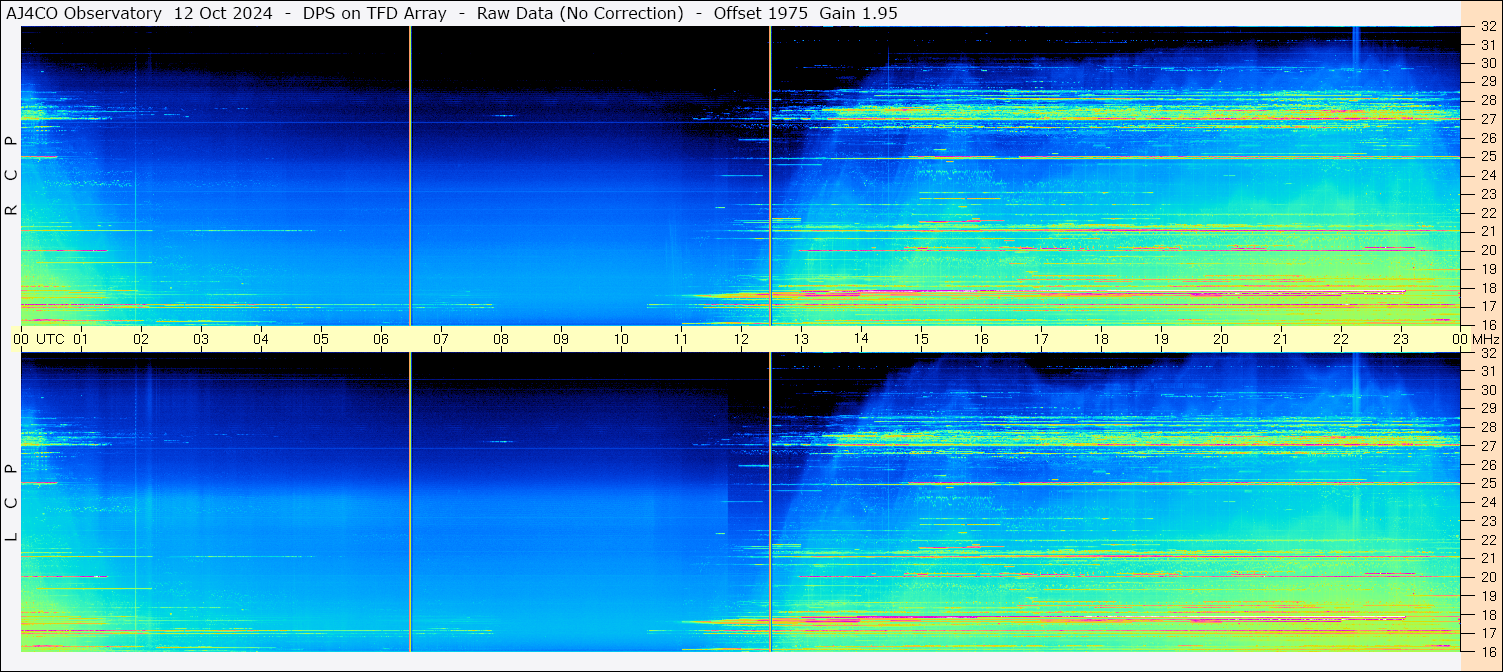The height and width of the screenshot is (672, 1503).
Task: Click the 20 MHz label of lower panel
Action: pos(1487,577)
